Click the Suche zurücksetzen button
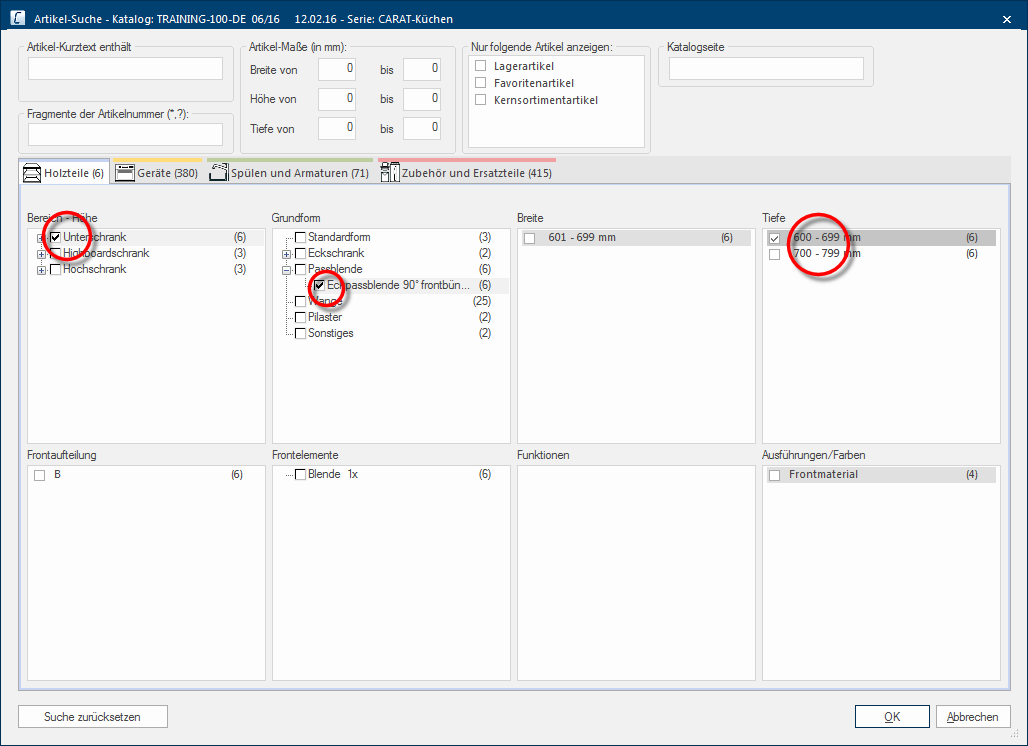 click(92, 717)
